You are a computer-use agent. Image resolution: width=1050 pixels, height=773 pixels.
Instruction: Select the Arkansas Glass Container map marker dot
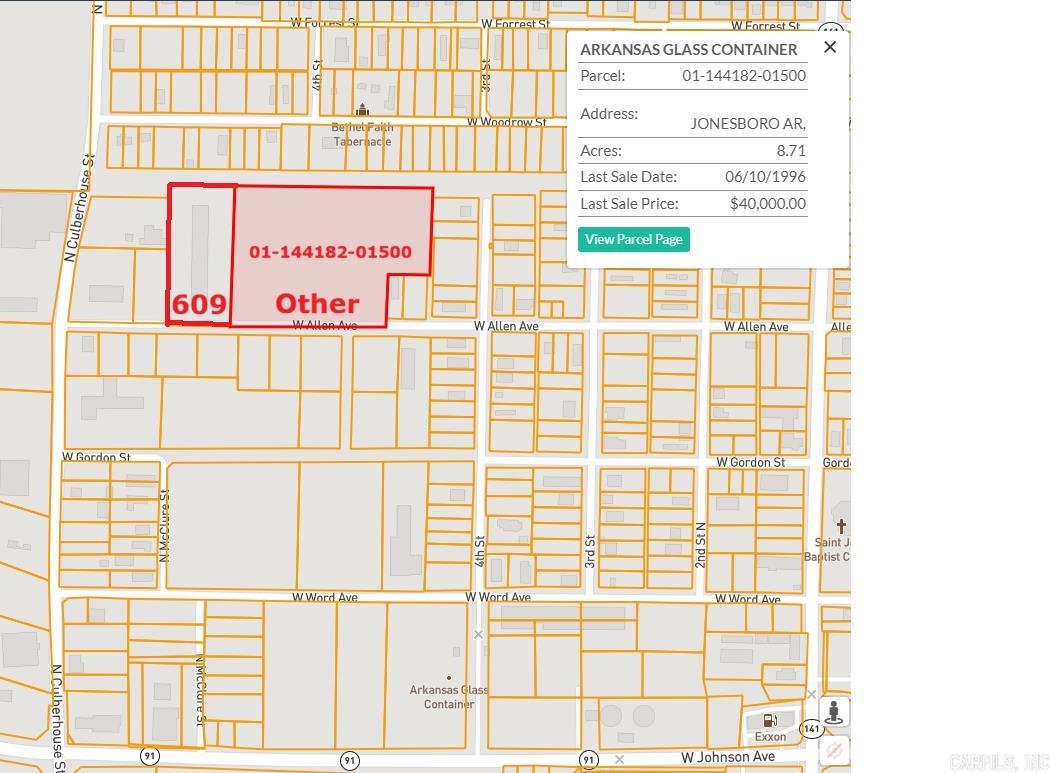pyautogui.click(x=449, y=678)
